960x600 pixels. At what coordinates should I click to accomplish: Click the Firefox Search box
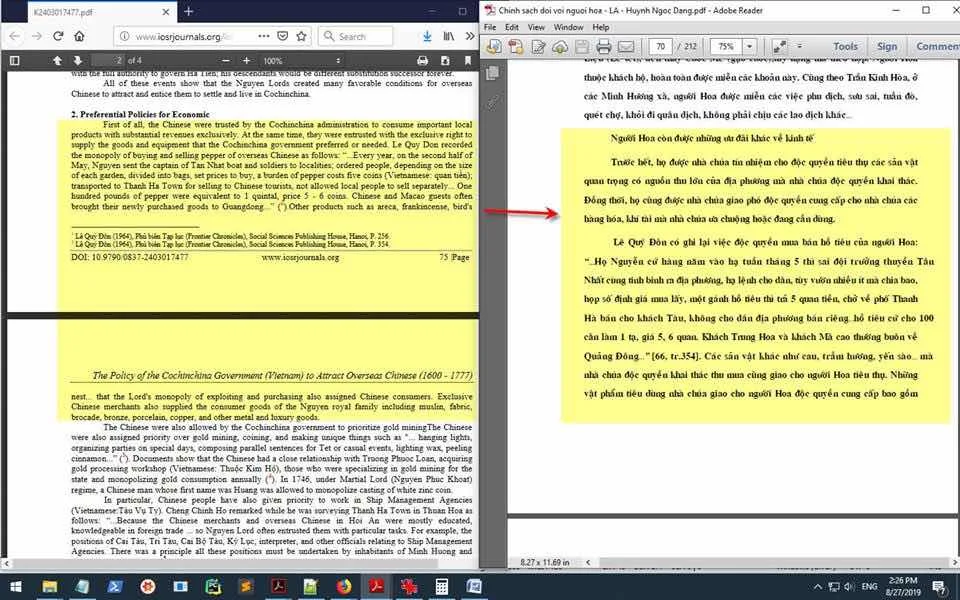coord(356,36)
